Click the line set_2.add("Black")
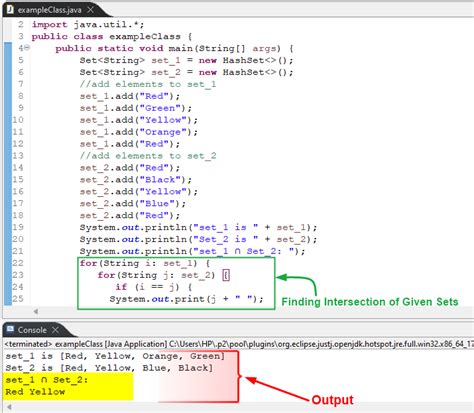This screenshot has height=413, width=474. (136, 180)
